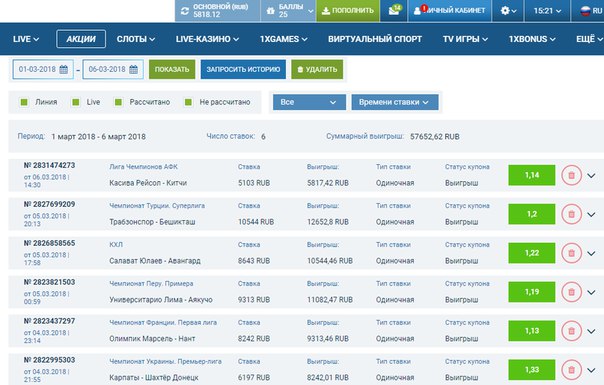The image size is (604, 385).
Task: Click the 1,2 odds box
Action: tap(532, 214)
